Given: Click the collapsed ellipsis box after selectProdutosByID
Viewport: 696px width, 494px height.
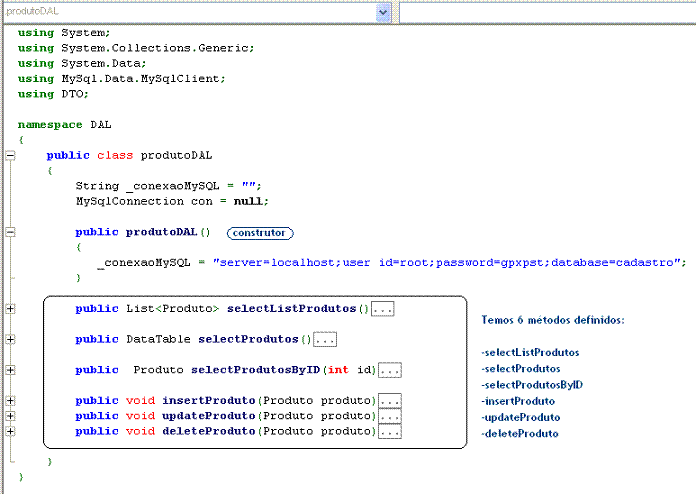Looking at the screenshot, I should (390, 370).
